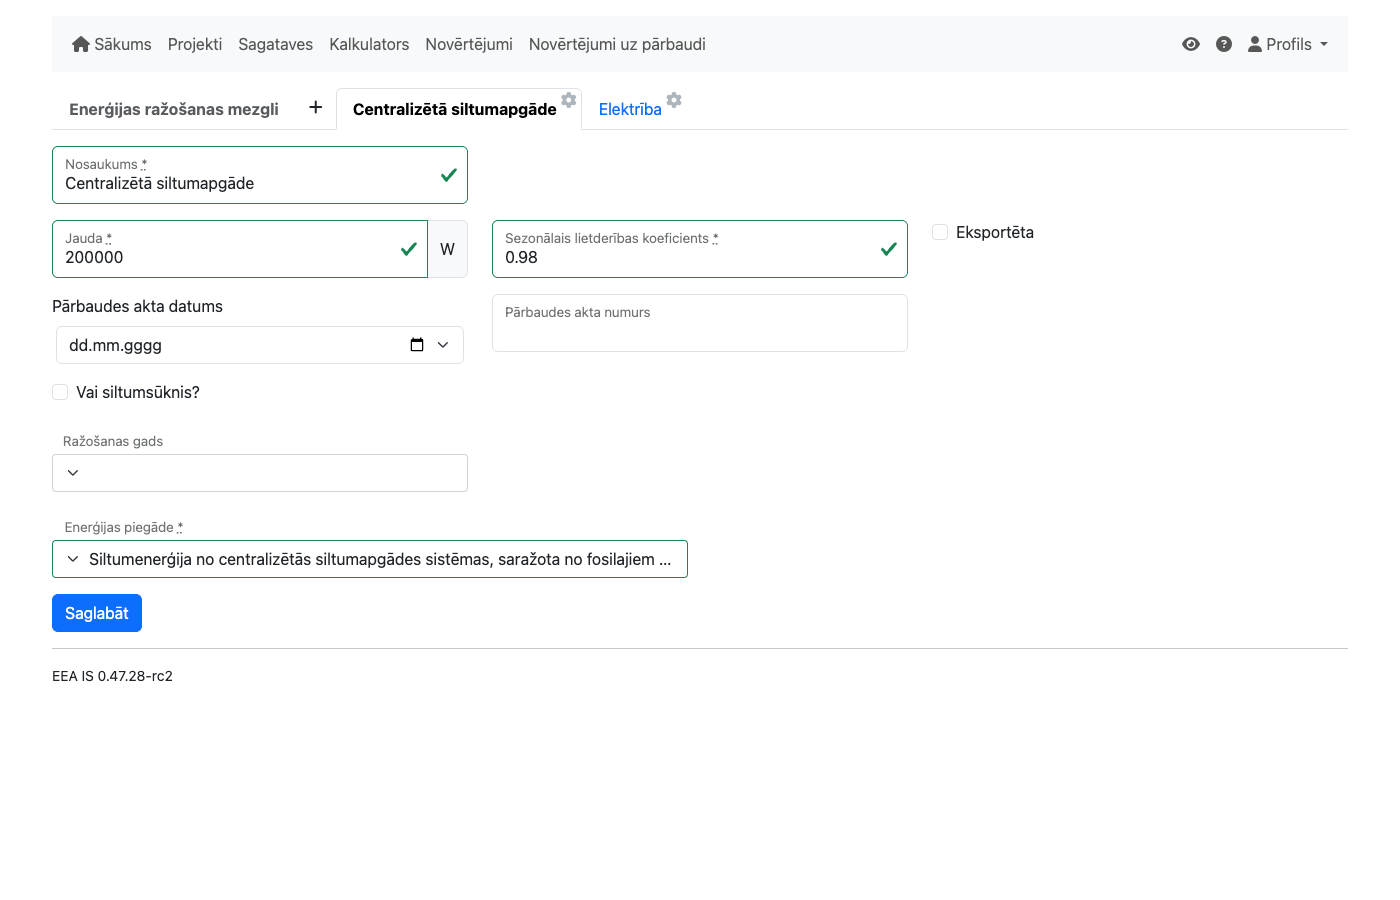Open calendar picker icon for Pārbaudes akta datums
The height and width of the screenshot is (900, 1400).
click(x=417, y=345)
